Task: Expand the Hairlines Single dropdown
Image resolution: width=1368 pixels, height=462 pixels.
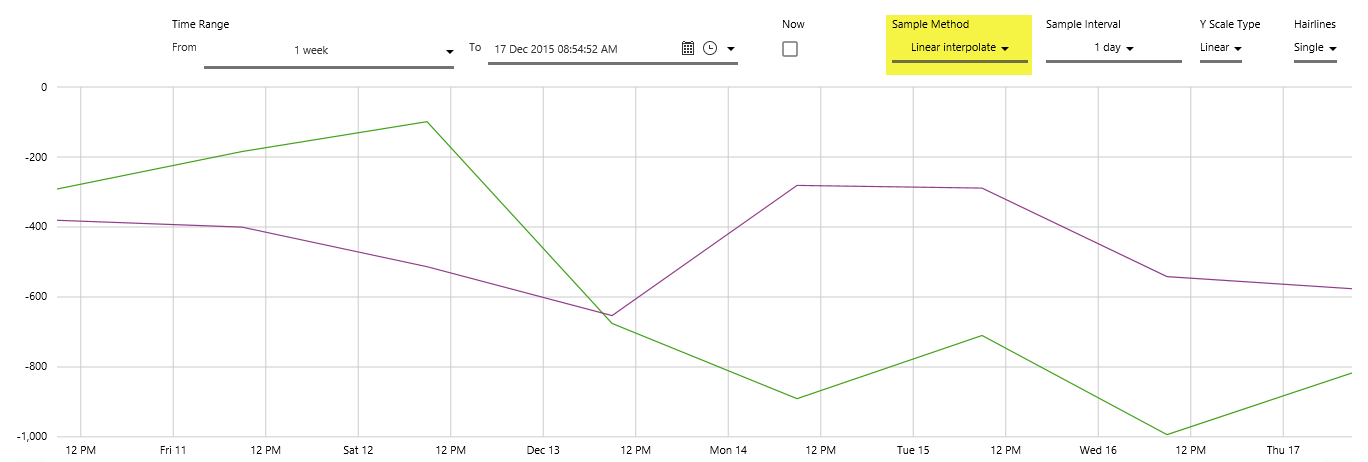Action: (1315, 48)
